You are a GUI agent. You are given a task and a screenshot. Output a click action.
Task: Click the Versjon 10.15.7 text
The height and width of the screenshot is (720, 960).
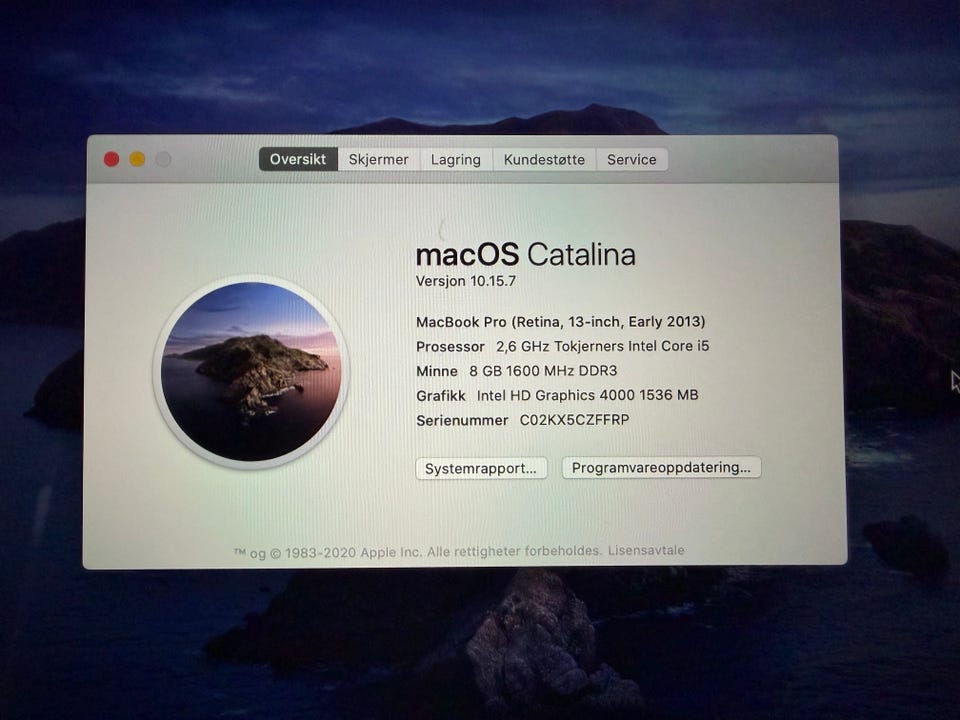[x=466, y=281]
